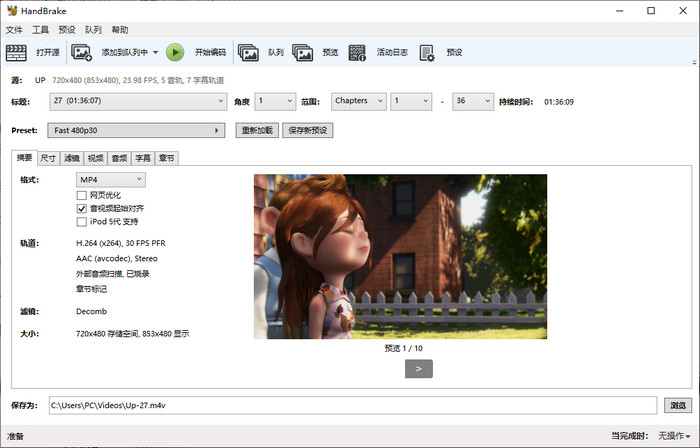Click the Open Source clapperboard icon
Viewport: 700px width, 448px height.
point(16,52)
